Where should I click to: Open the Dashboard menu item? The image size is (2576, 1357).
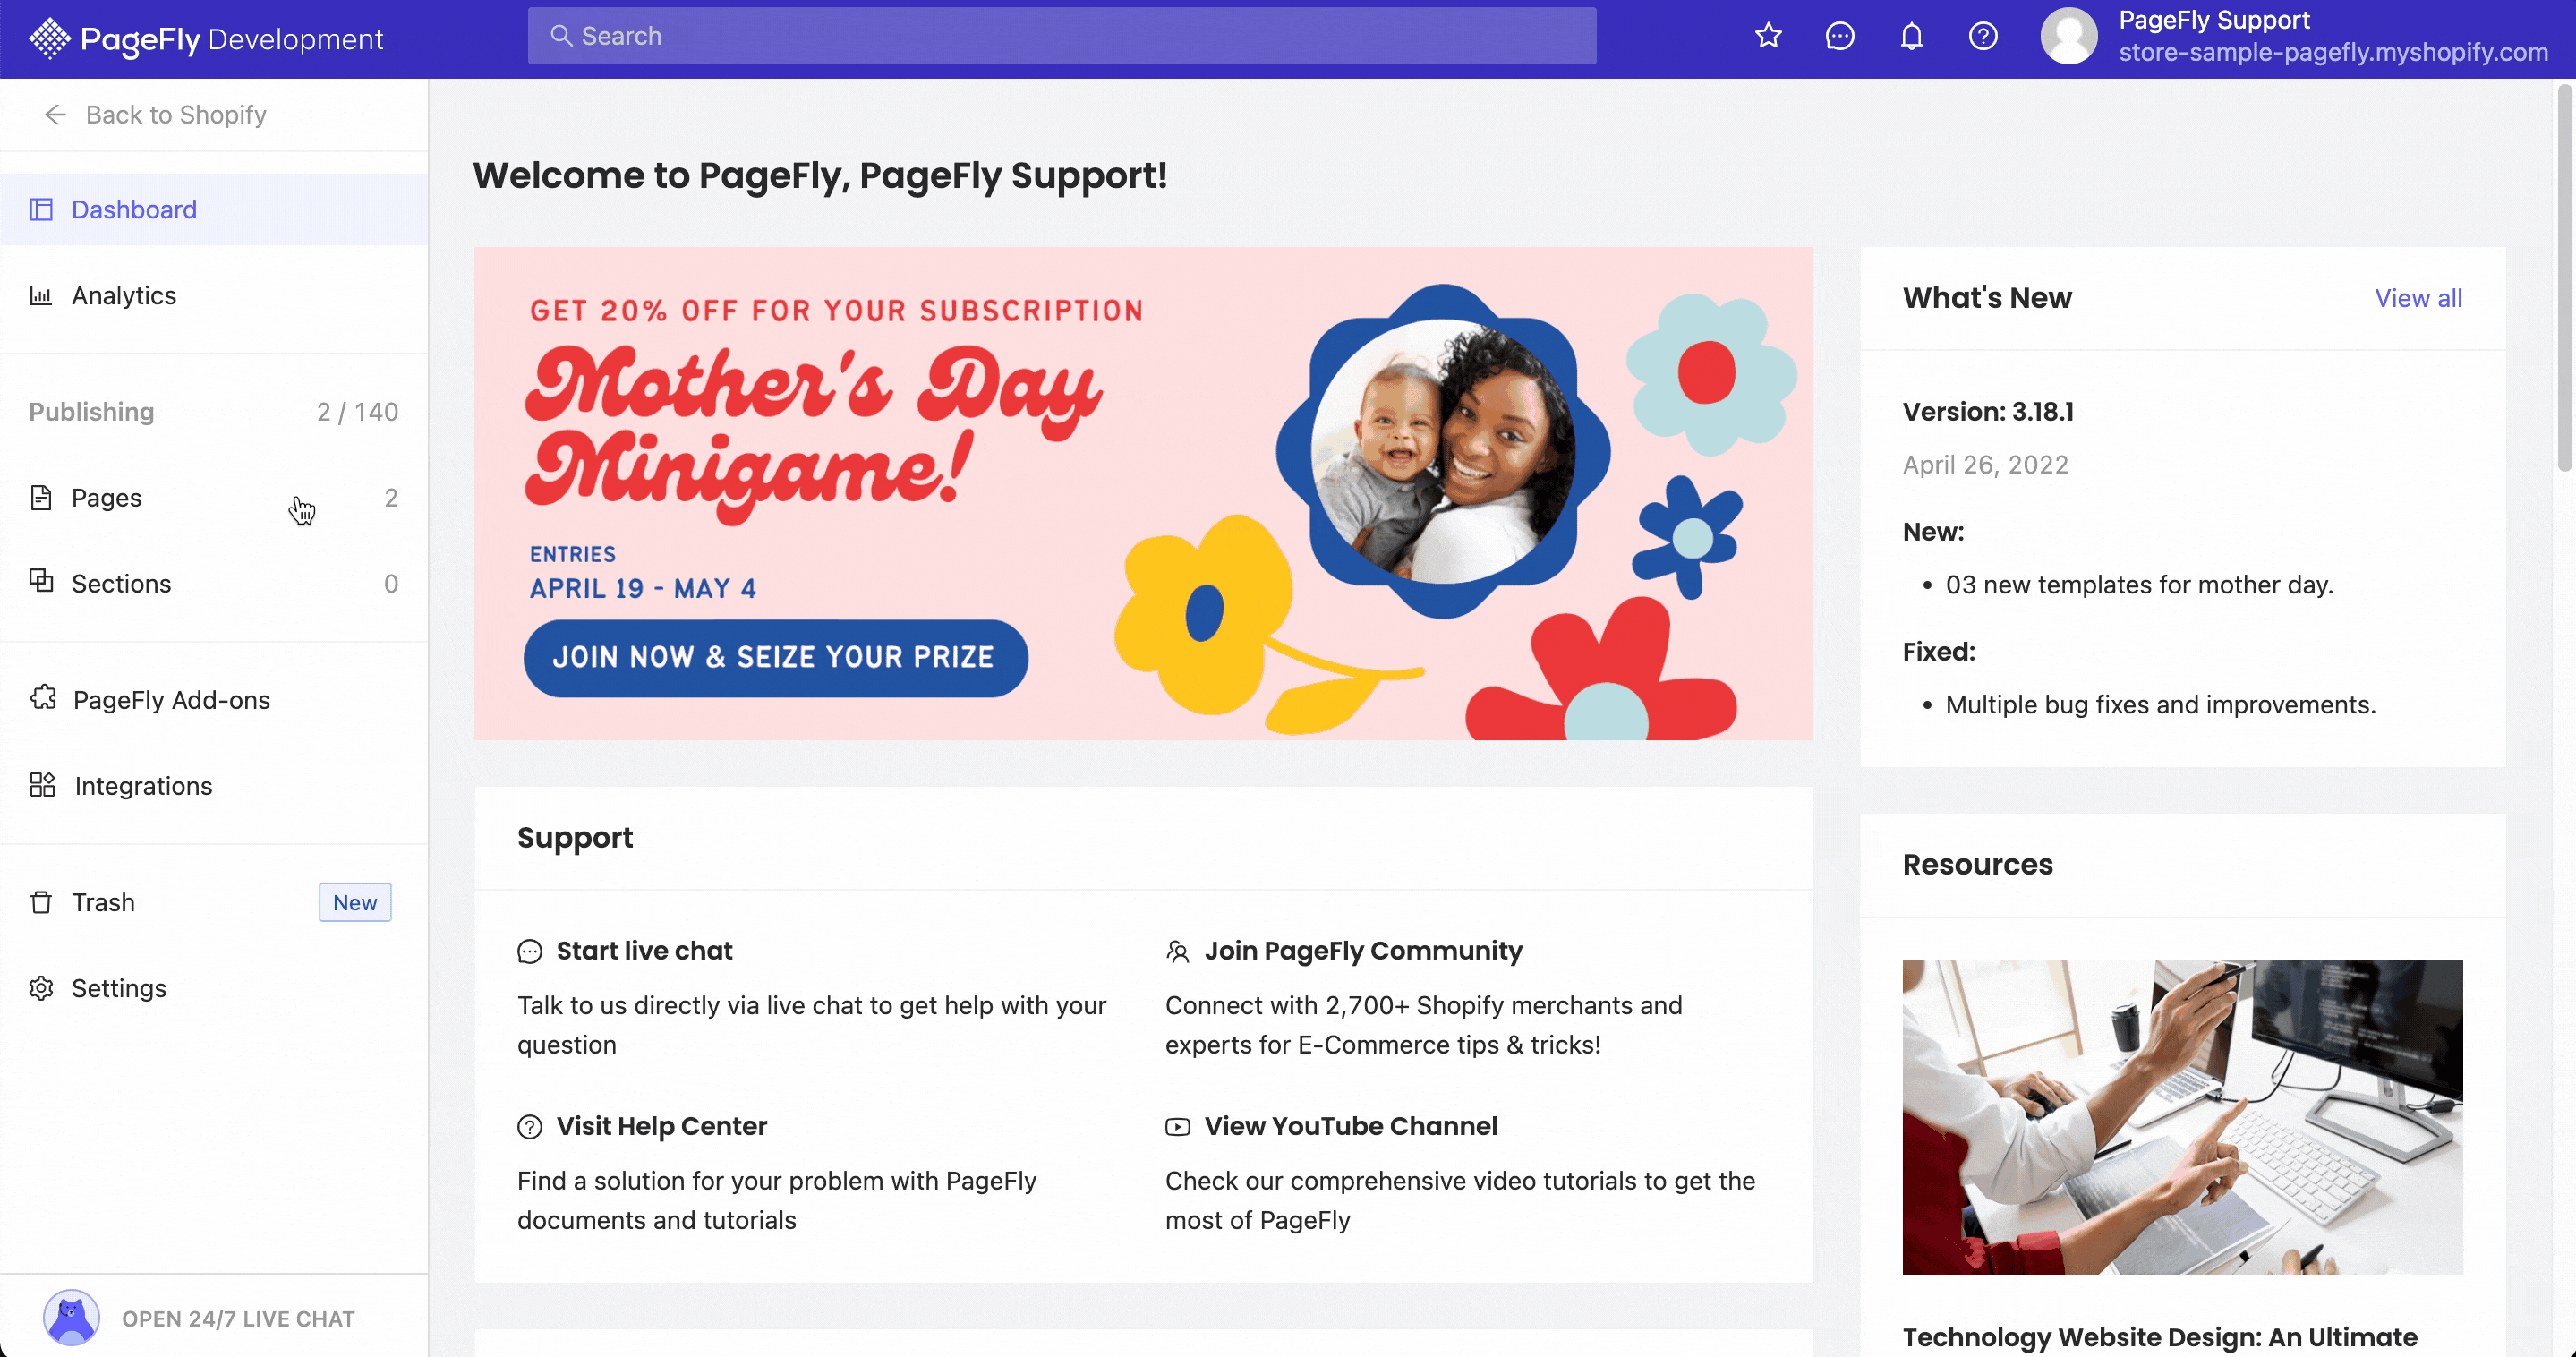(214, 209)
